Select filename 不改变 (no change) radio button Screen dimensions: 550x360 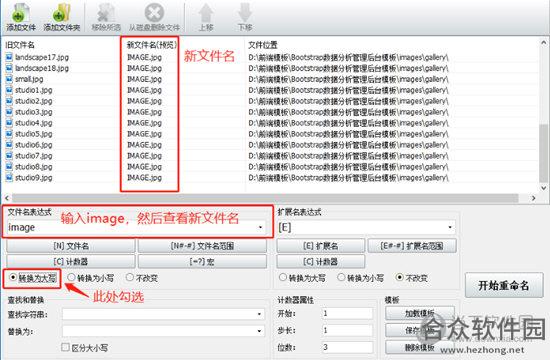click(x=130, y=277)
